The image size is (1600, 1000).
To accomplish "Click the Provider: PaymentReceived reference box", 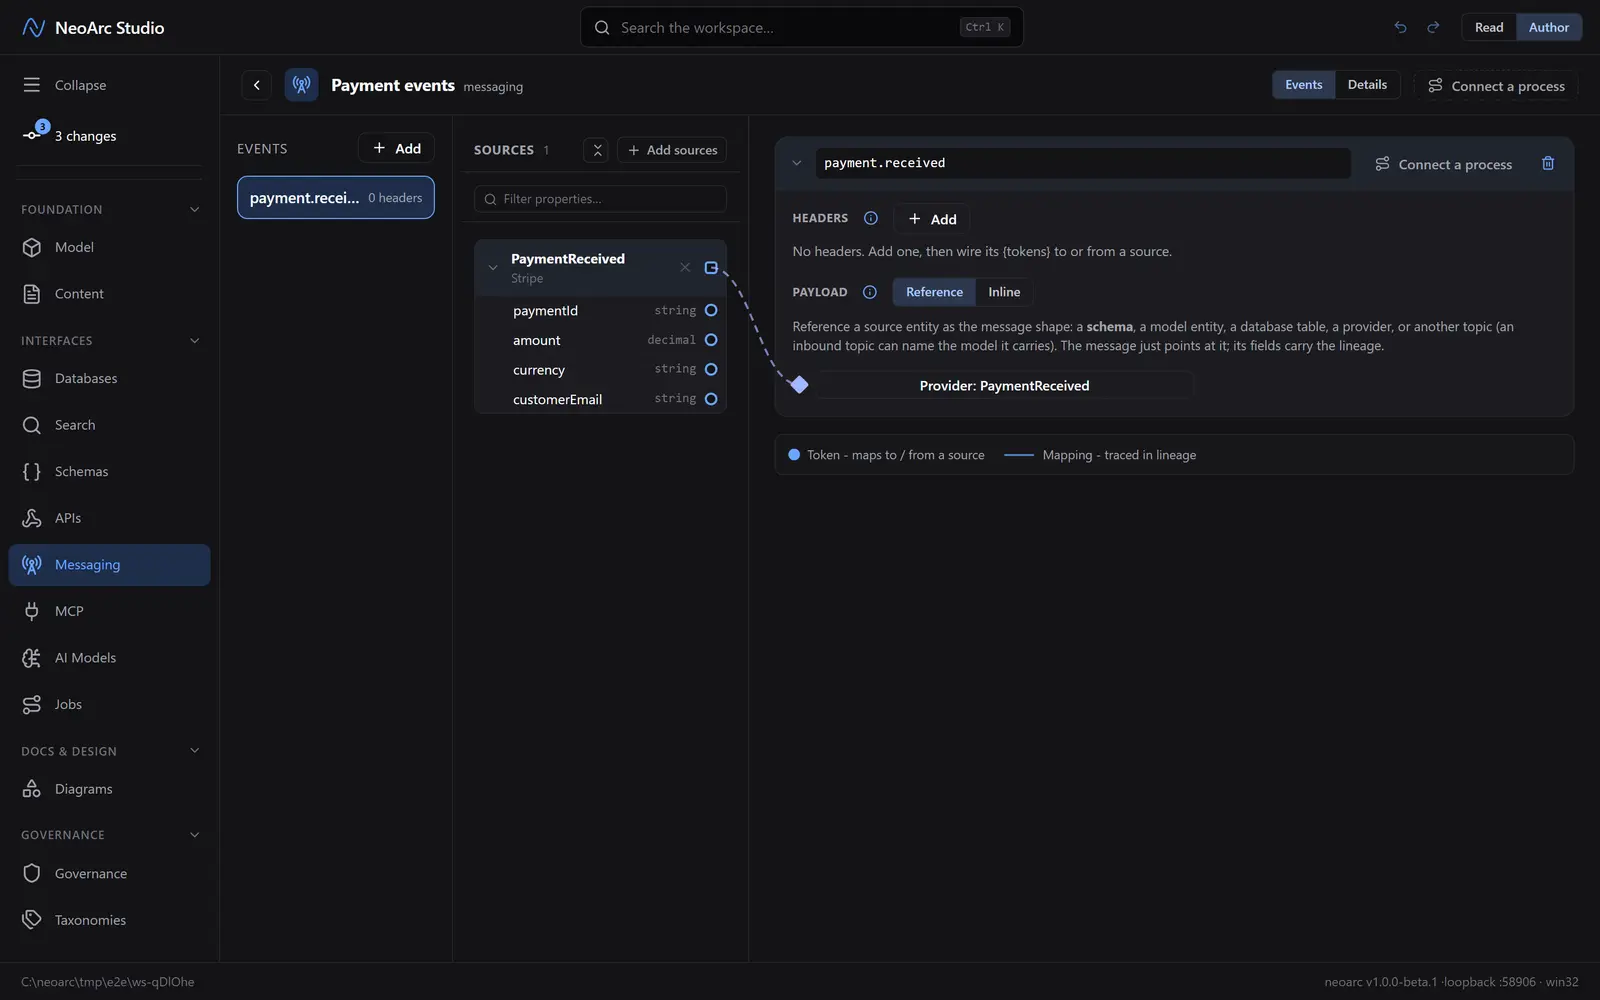I will pos(1004,385).
